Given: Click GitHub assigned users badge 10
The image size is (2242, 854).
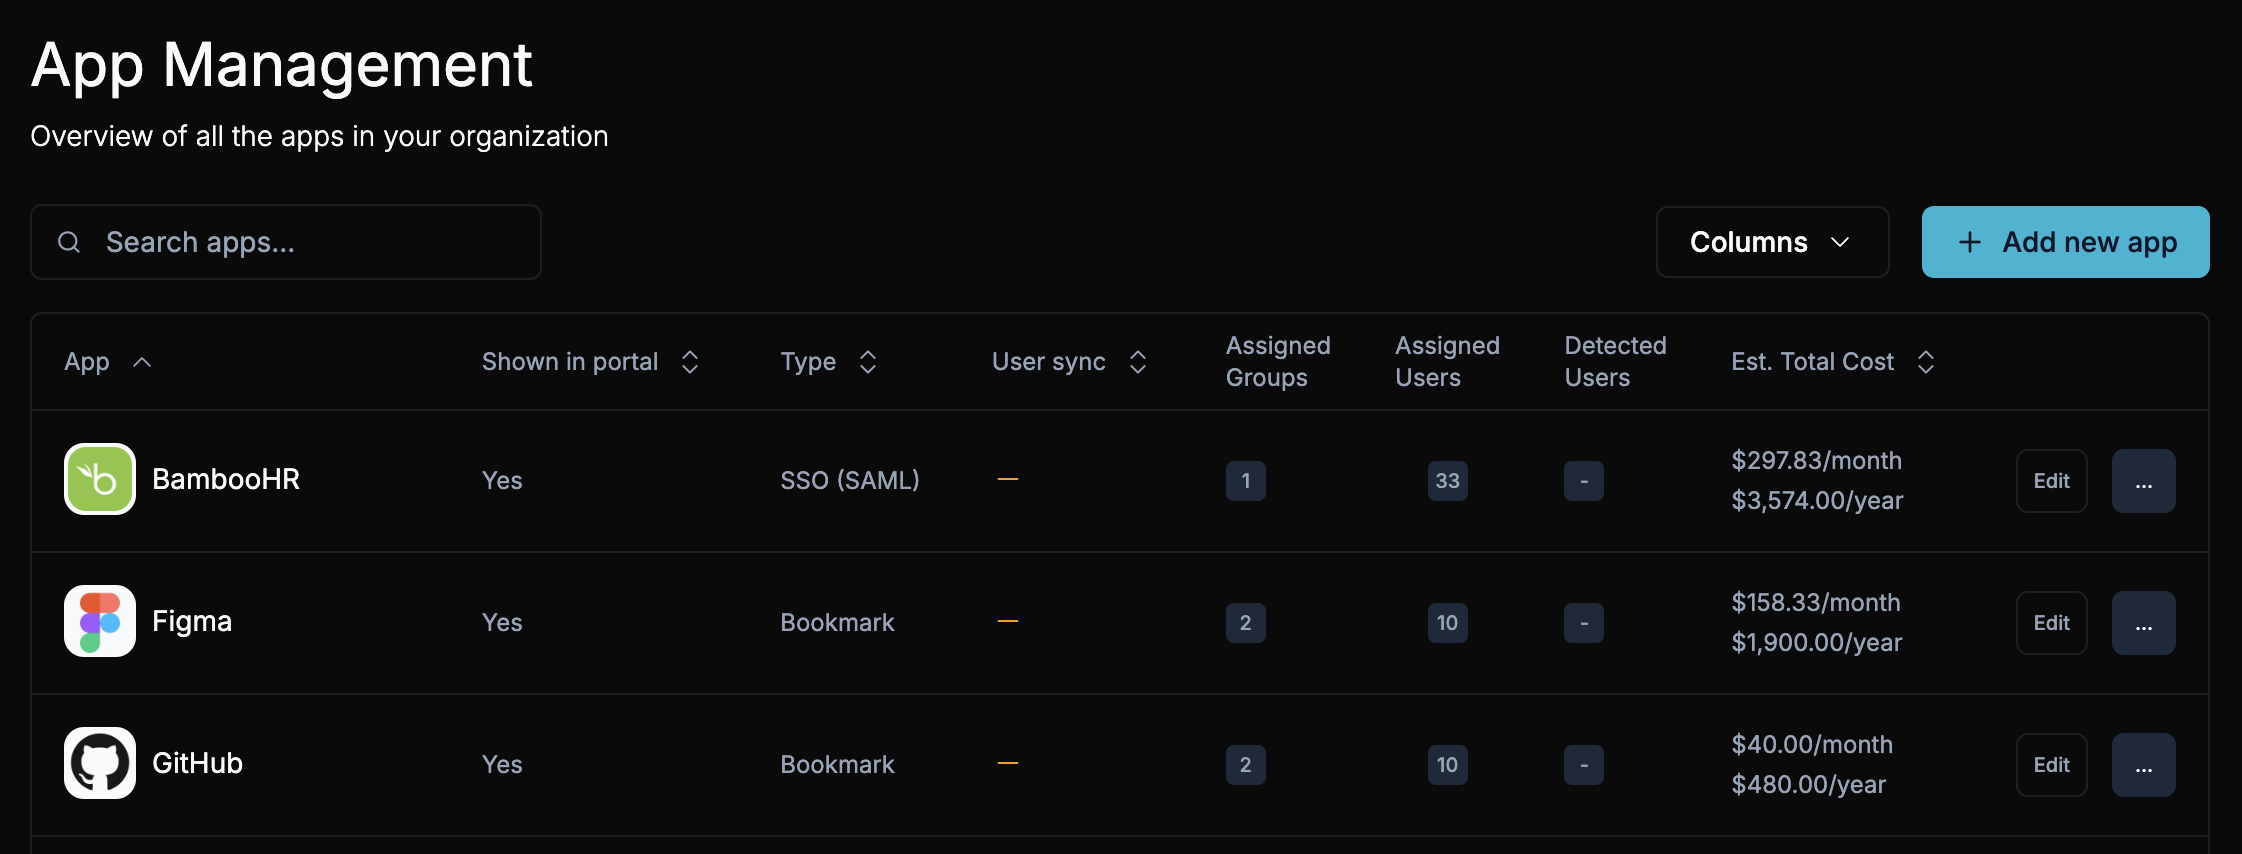Looking at the screenshot, I should pyautogui.click(x=1448, y=765).
